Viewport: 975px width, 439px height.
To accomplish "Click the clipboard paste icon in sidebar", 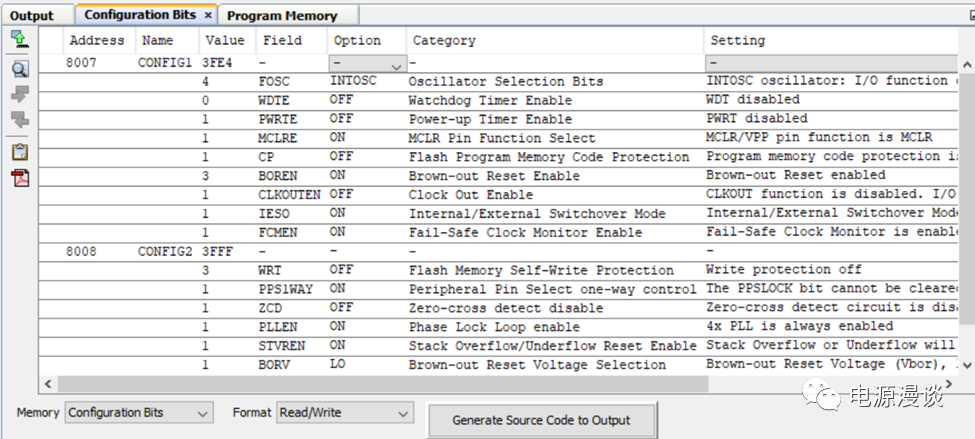I will pyautogui.click(x=19, y=152).
